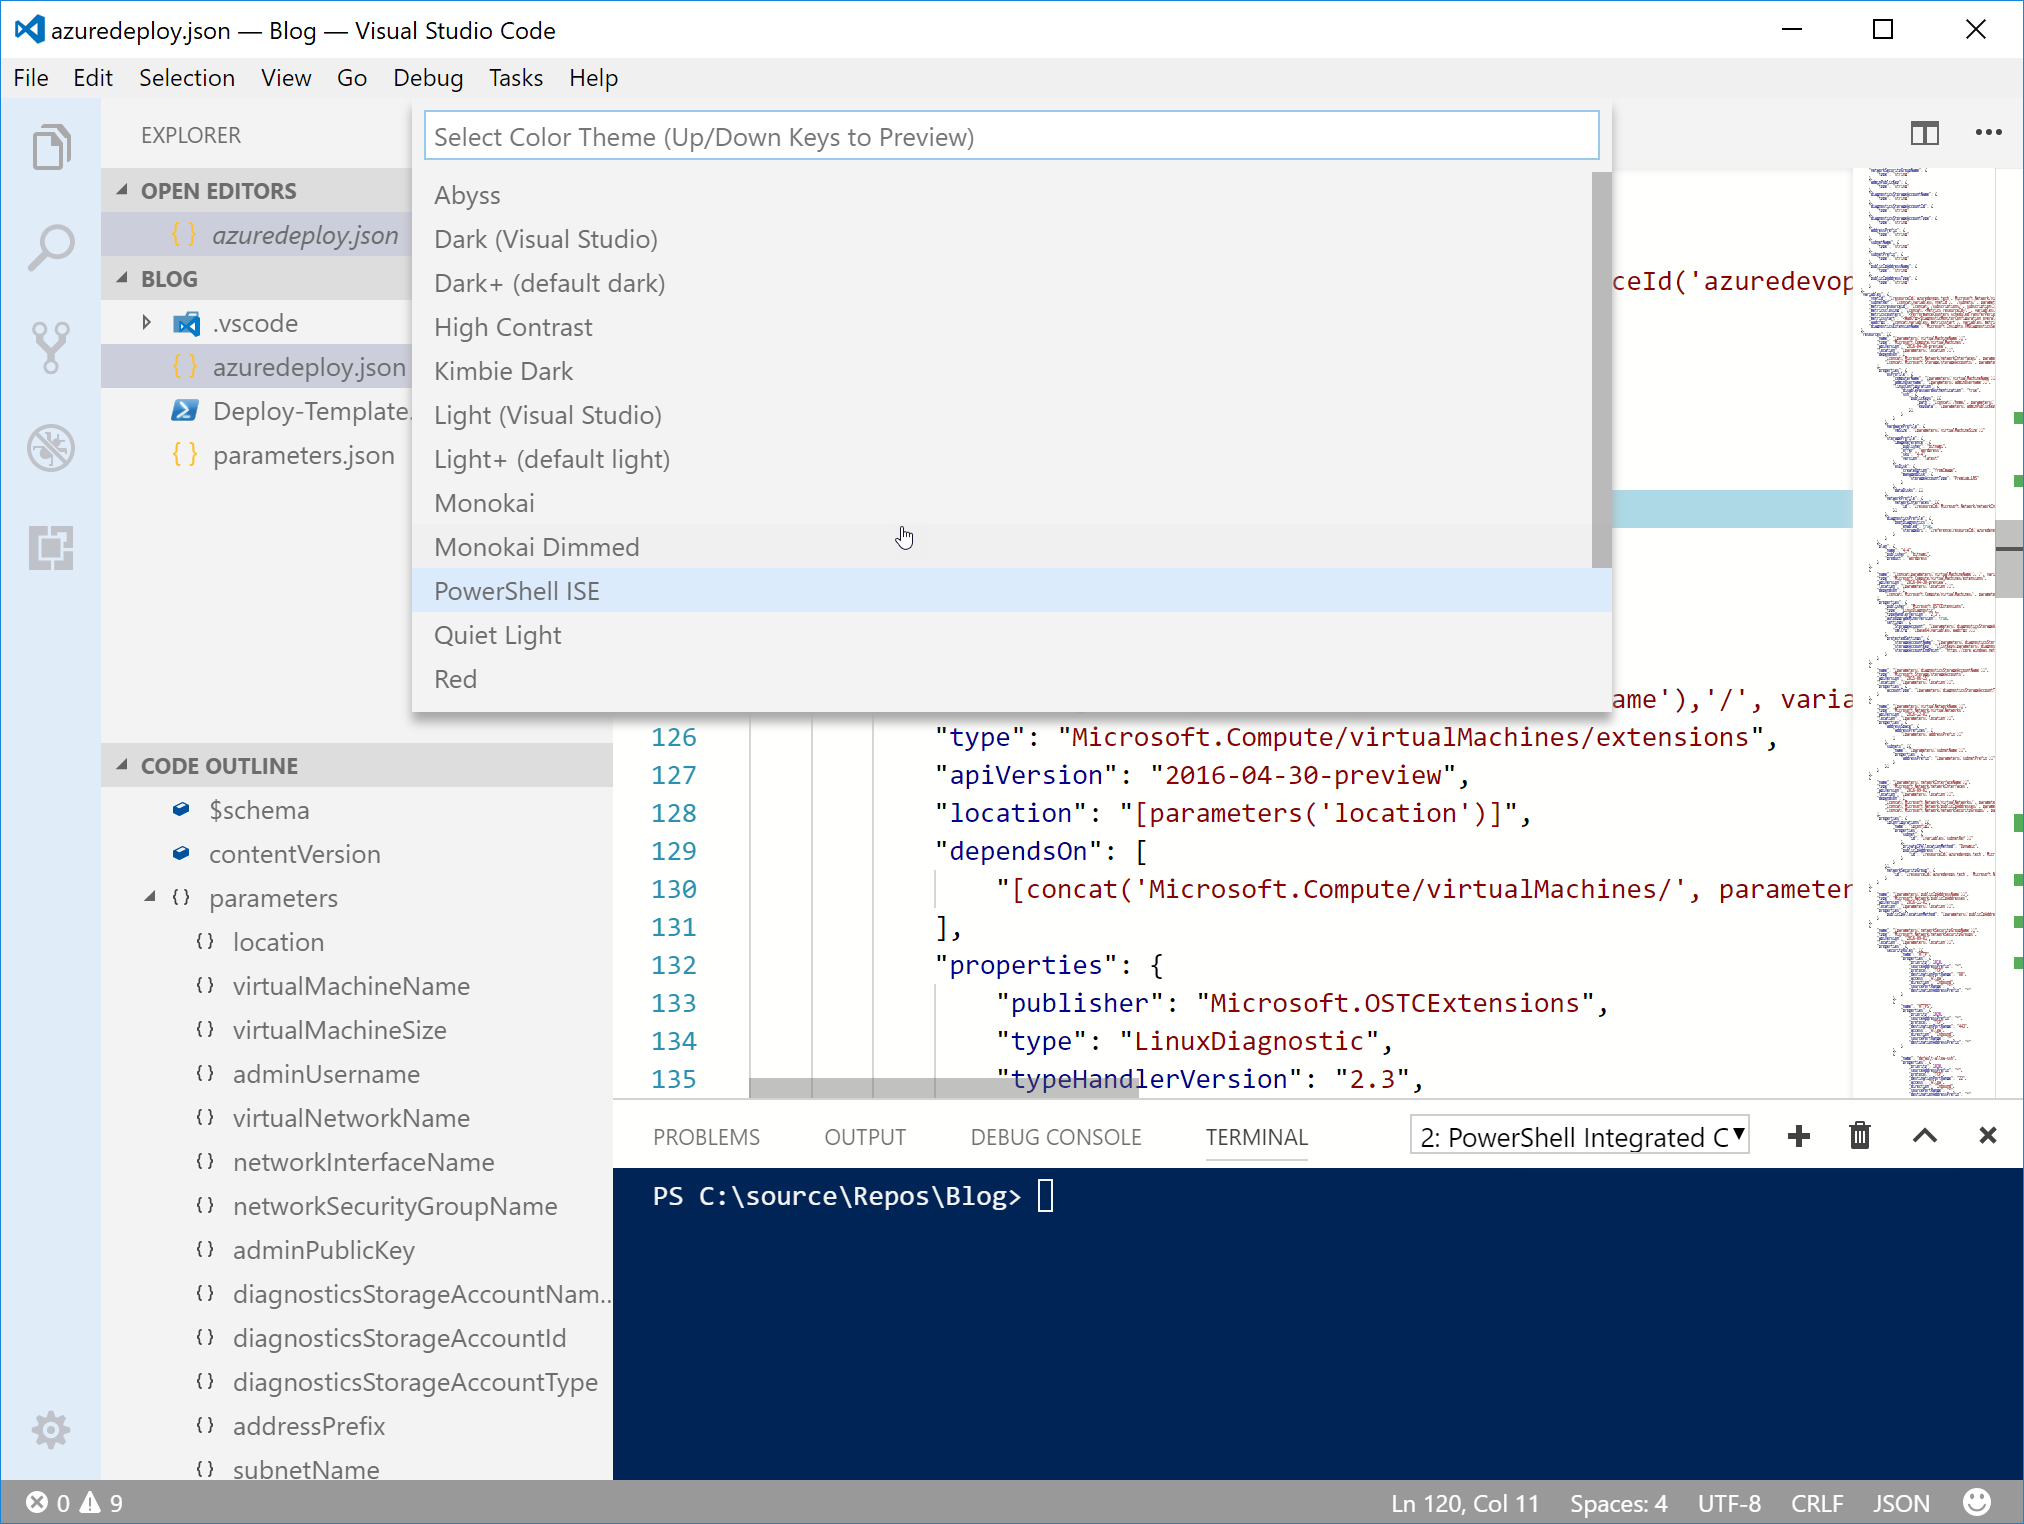Image resolution: width=2024 pixels, height=1524 pixels.
Task: Open the Settings gear at bottom left
Action: [51, 1430]
